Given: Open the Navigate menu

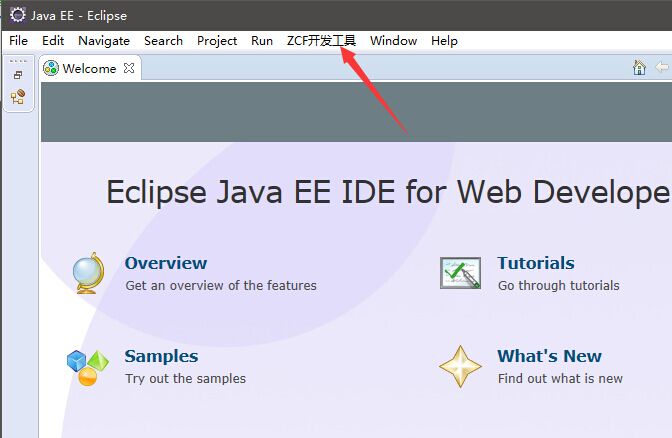Looking at the screenshot, I should tap(104, 41).
